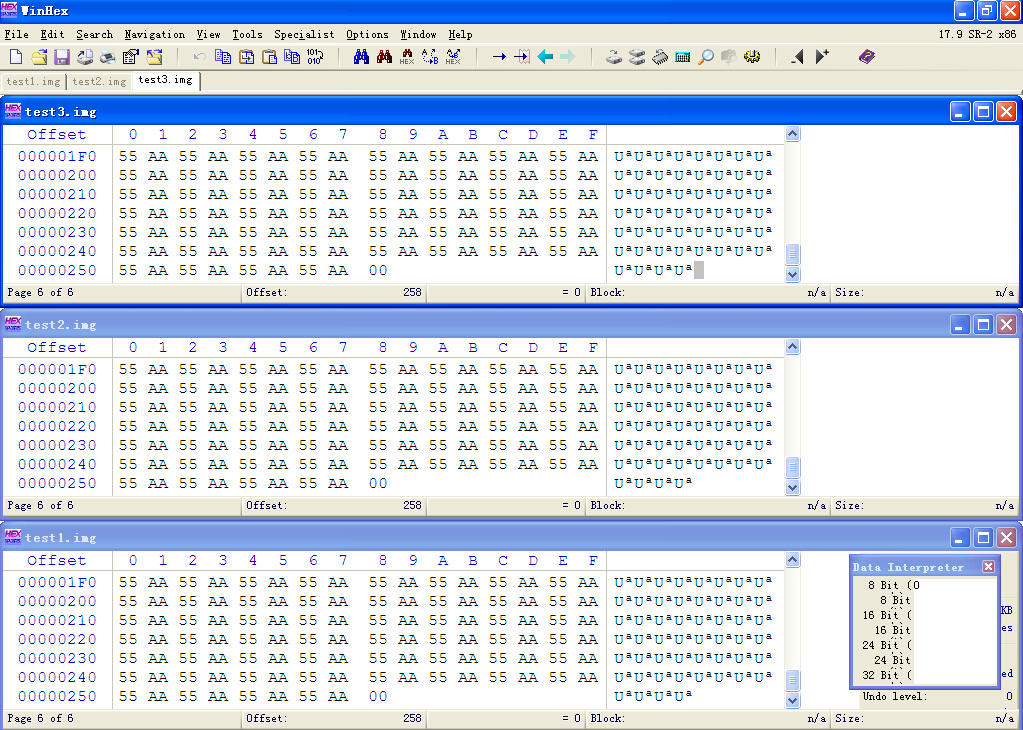Open Properties via the clipboard checklist icon
The height and width of the screenshot is (730, 1023).
(130, 57)
